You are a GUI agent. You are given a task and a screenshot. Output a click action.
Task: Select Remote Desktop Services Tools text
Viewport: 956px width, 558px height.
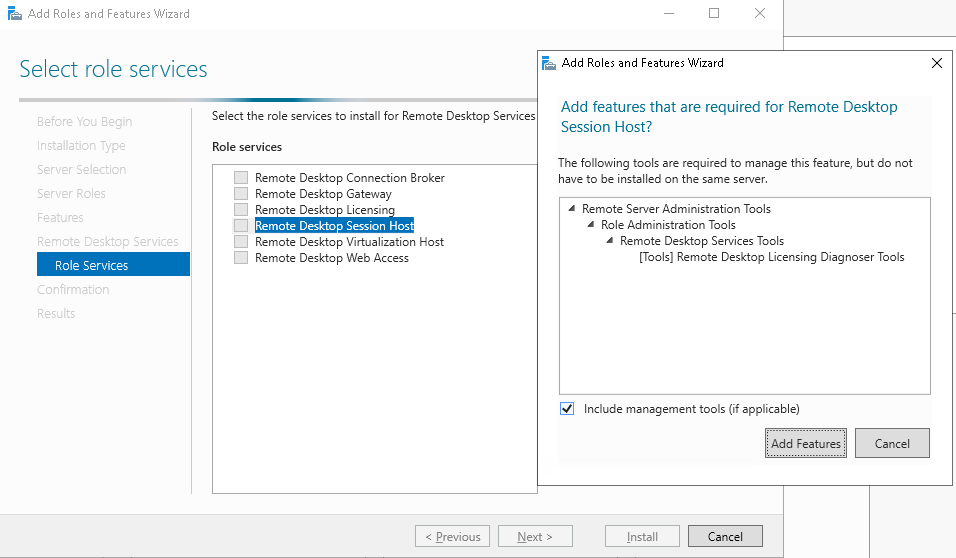[x=702, y=240]
